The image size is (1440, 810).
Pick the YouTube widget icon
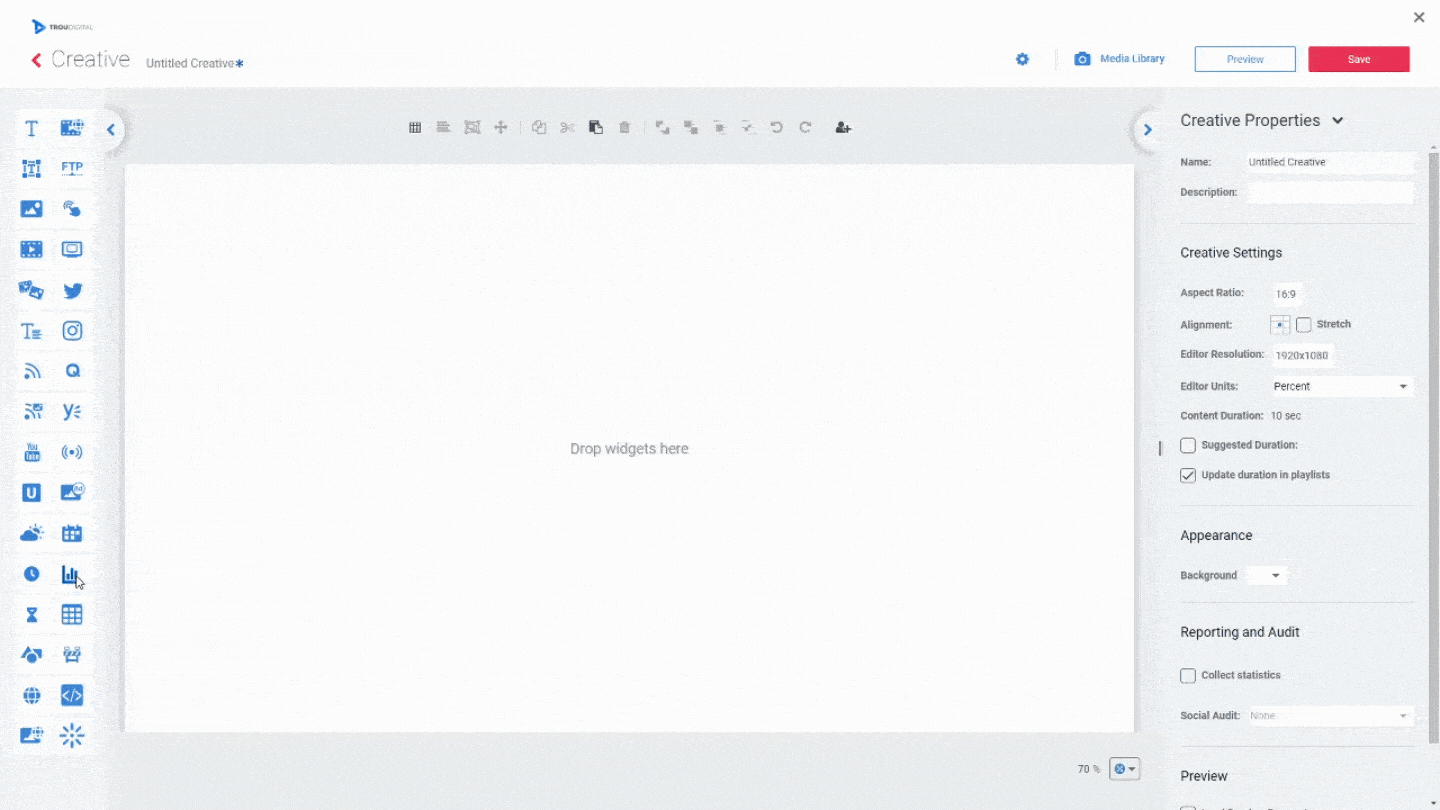click(32, 452)
